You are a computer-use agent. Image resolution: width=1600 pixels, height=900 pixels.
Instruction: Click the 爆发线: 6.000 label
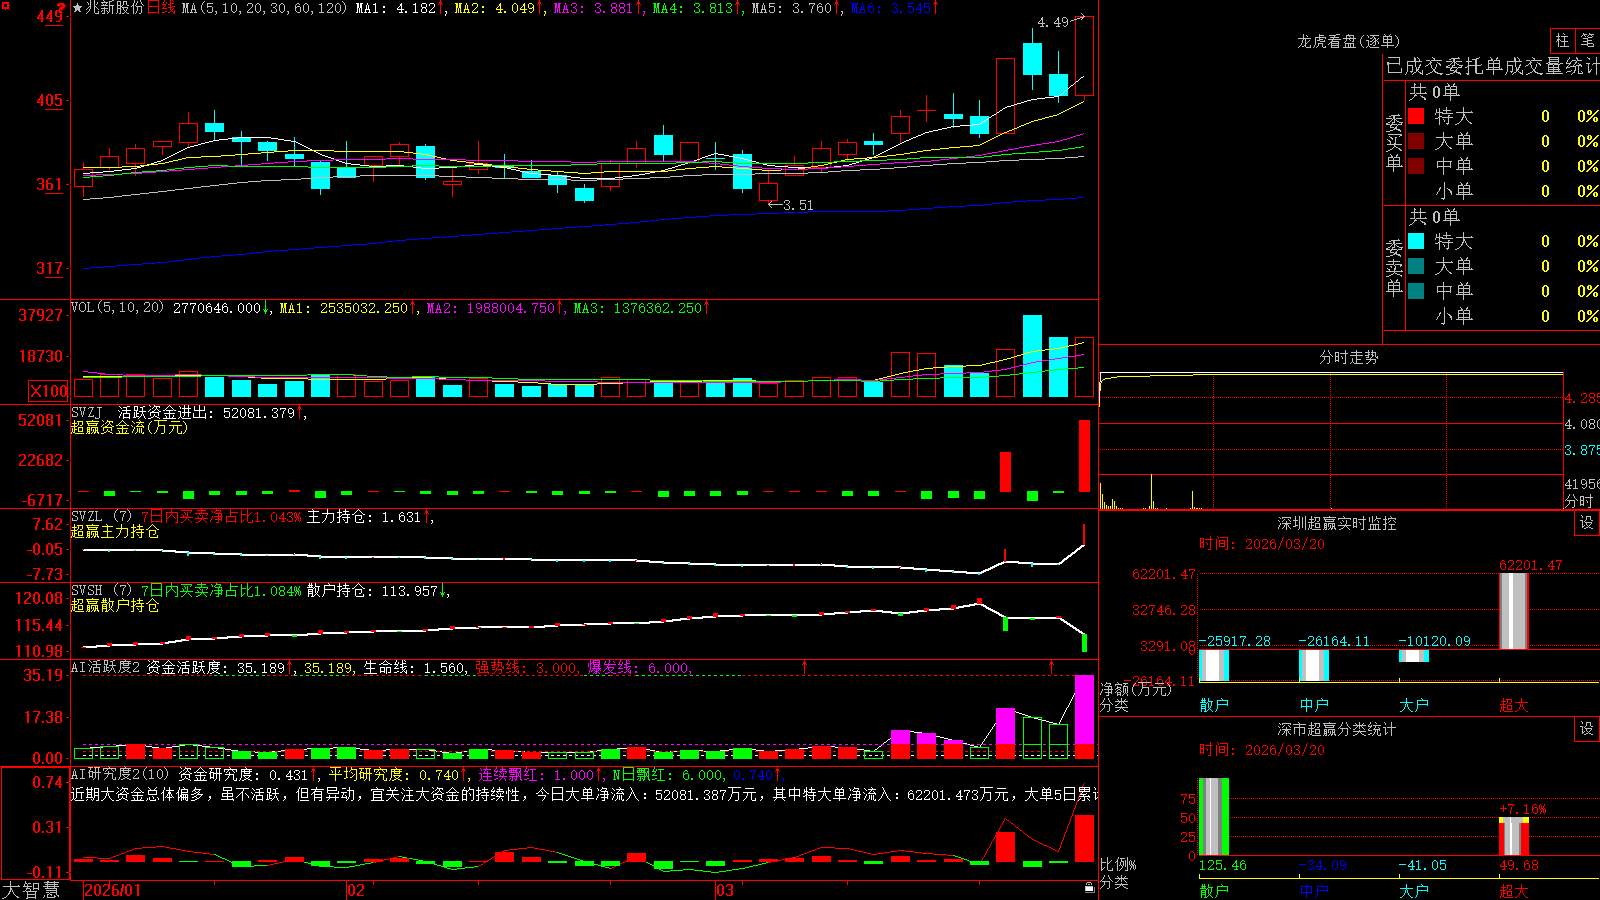pyautogui.click(x=638, y=667)
